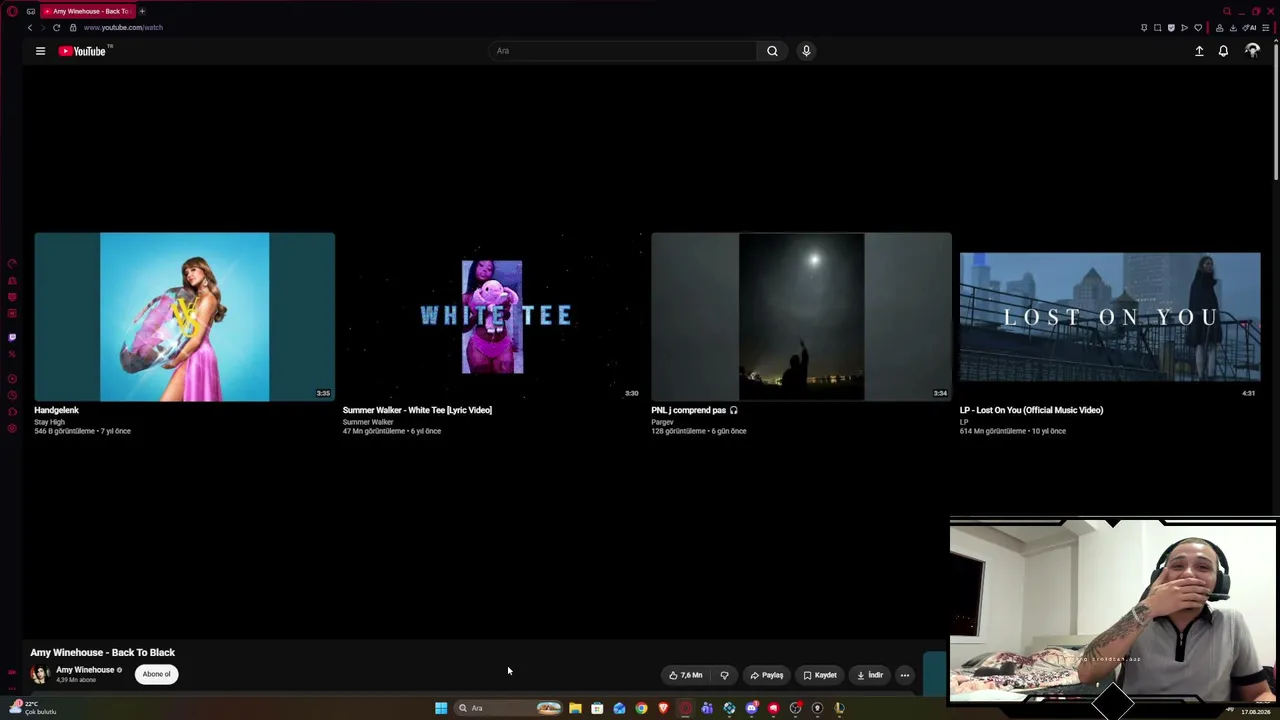Open the PNL j comprend pas title
The height and width of the screenshot is (720, 1280).
(694, 410)
